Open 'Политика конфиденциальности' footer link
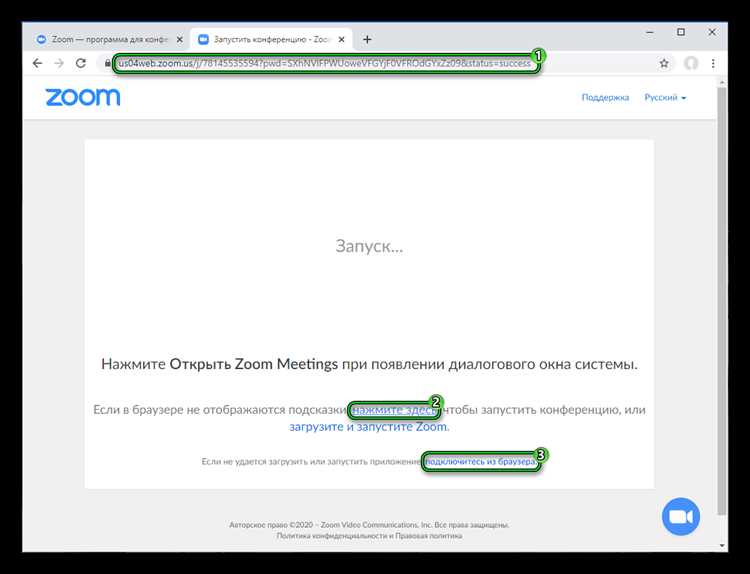Image resolution: width=750 pixels, height=574 pixels. coord(332,536)
